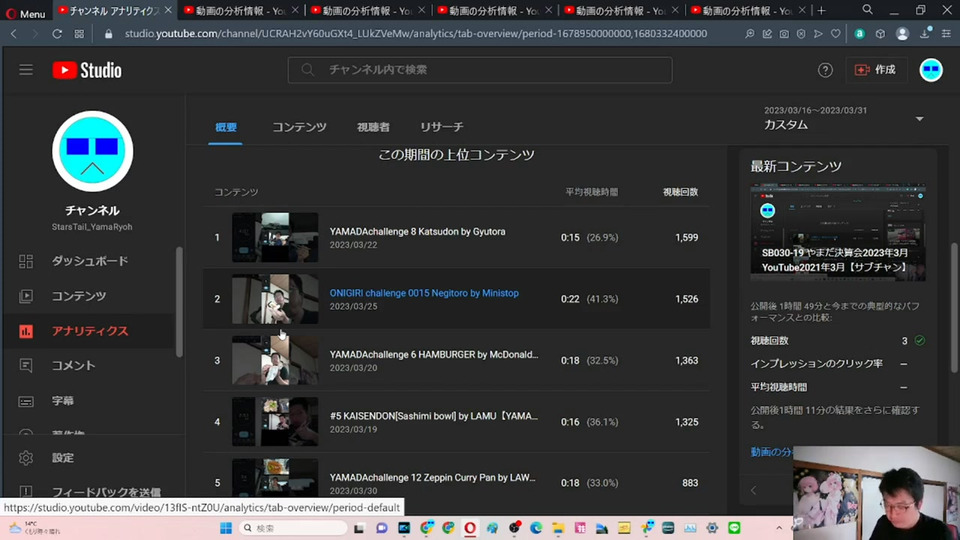
Task: Open YAMADAchallenge 6 HAMBURGER by McDonald video
Action: pyautogui.click(x=433, y=354)
